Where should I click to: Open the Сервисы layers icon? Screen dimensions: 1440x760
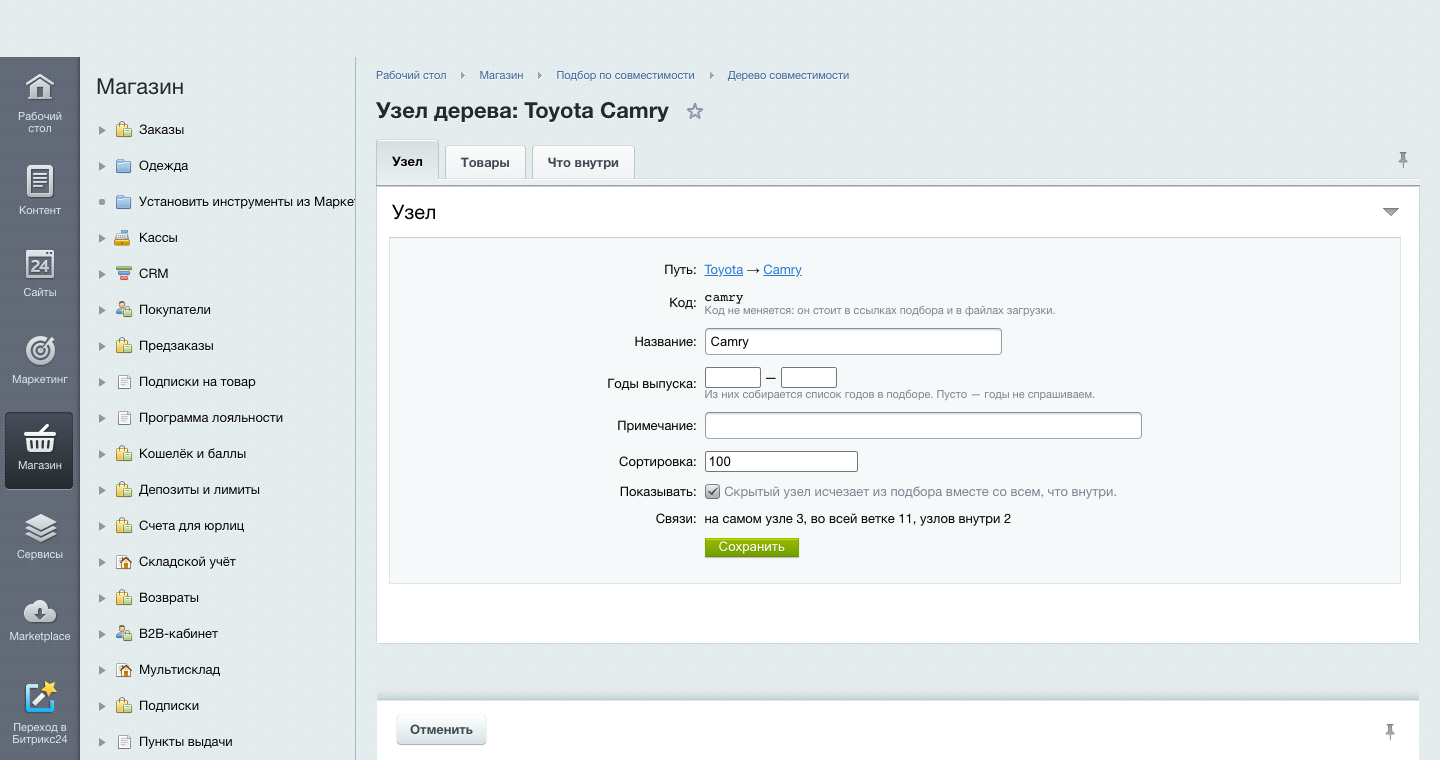[40, 526]
